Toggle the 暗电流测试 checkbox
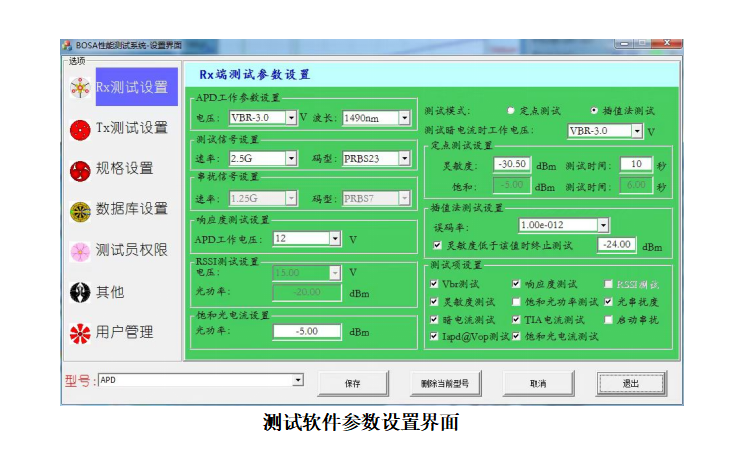750x461 pixels. (434, 319)
